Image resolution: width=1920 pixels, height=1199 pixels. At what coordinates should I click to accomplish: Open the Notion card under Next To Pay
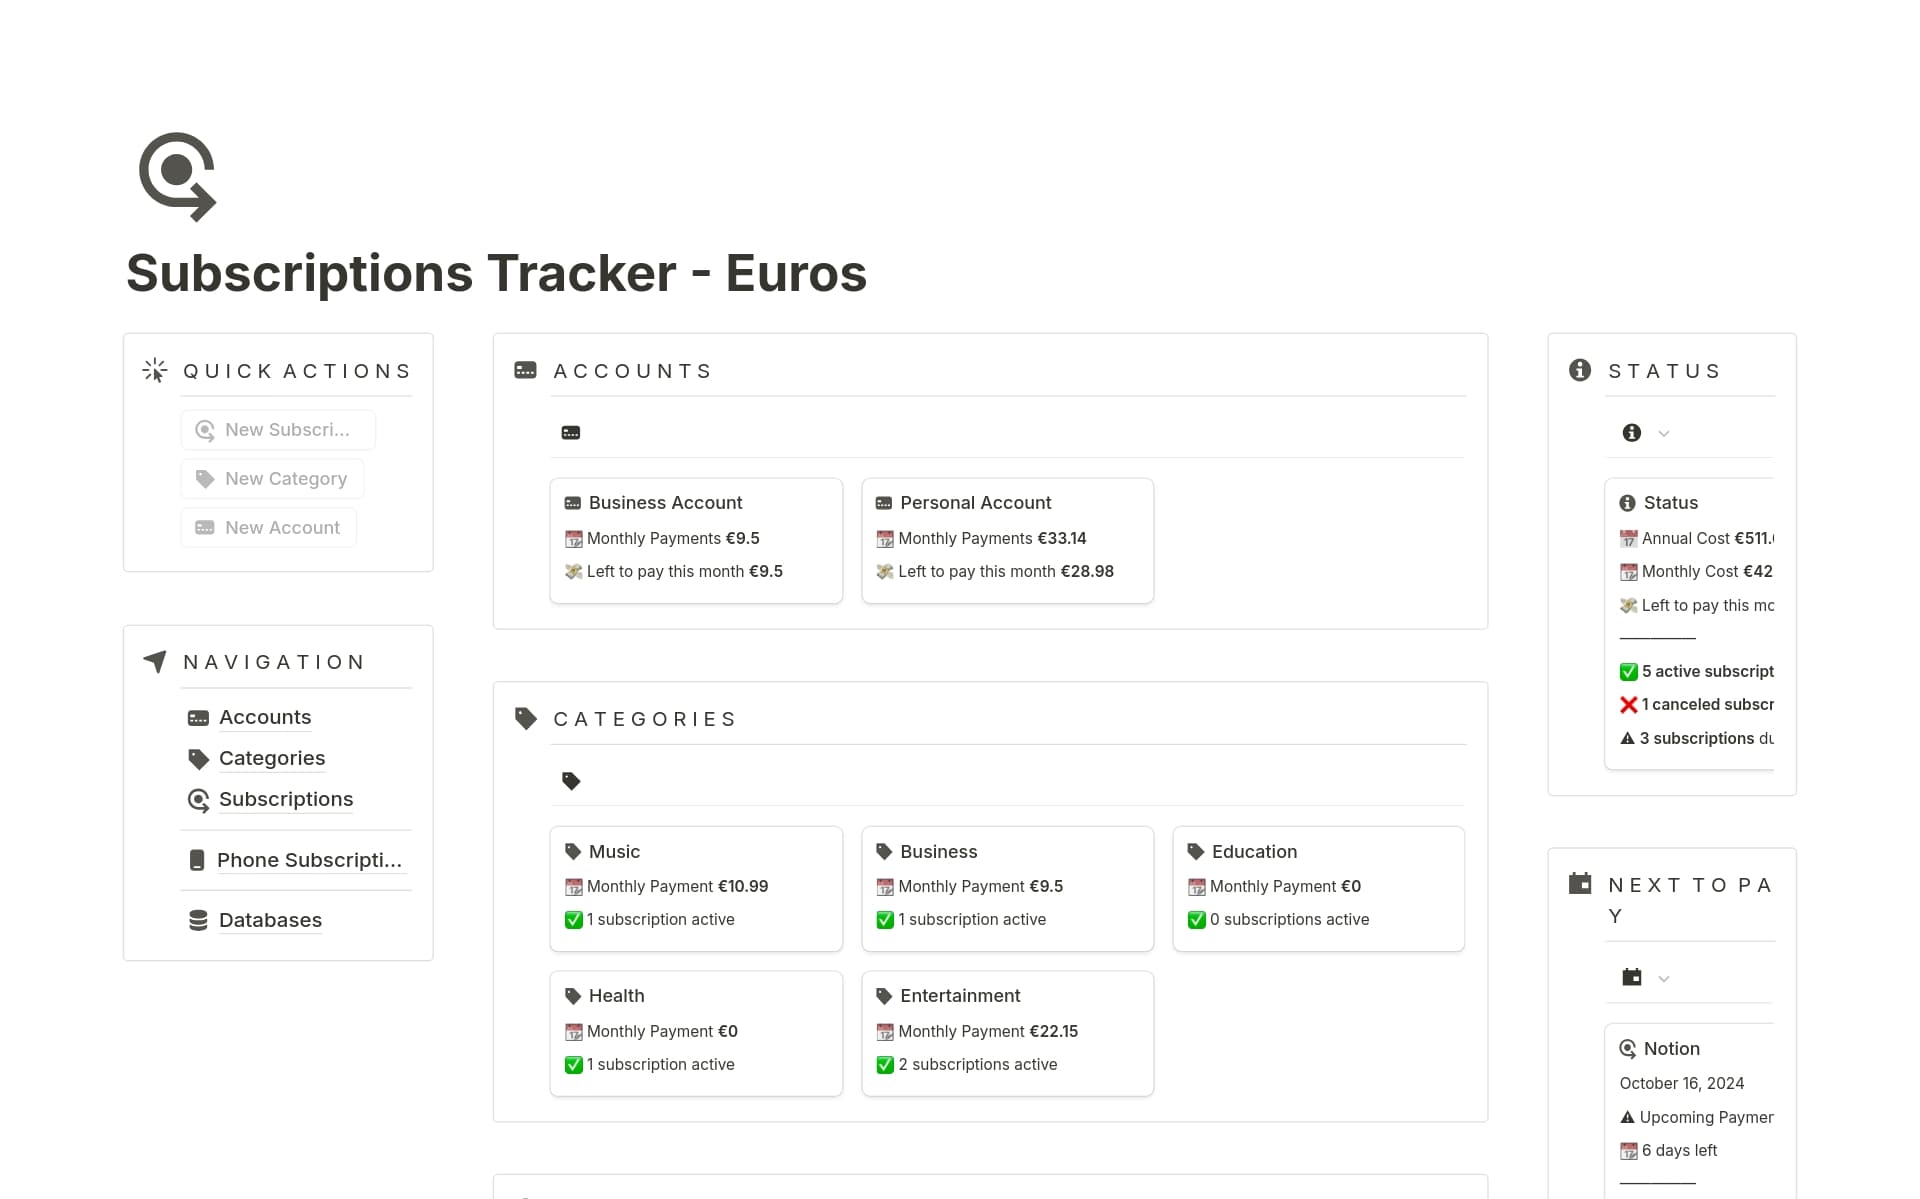click(1671, 1048)
